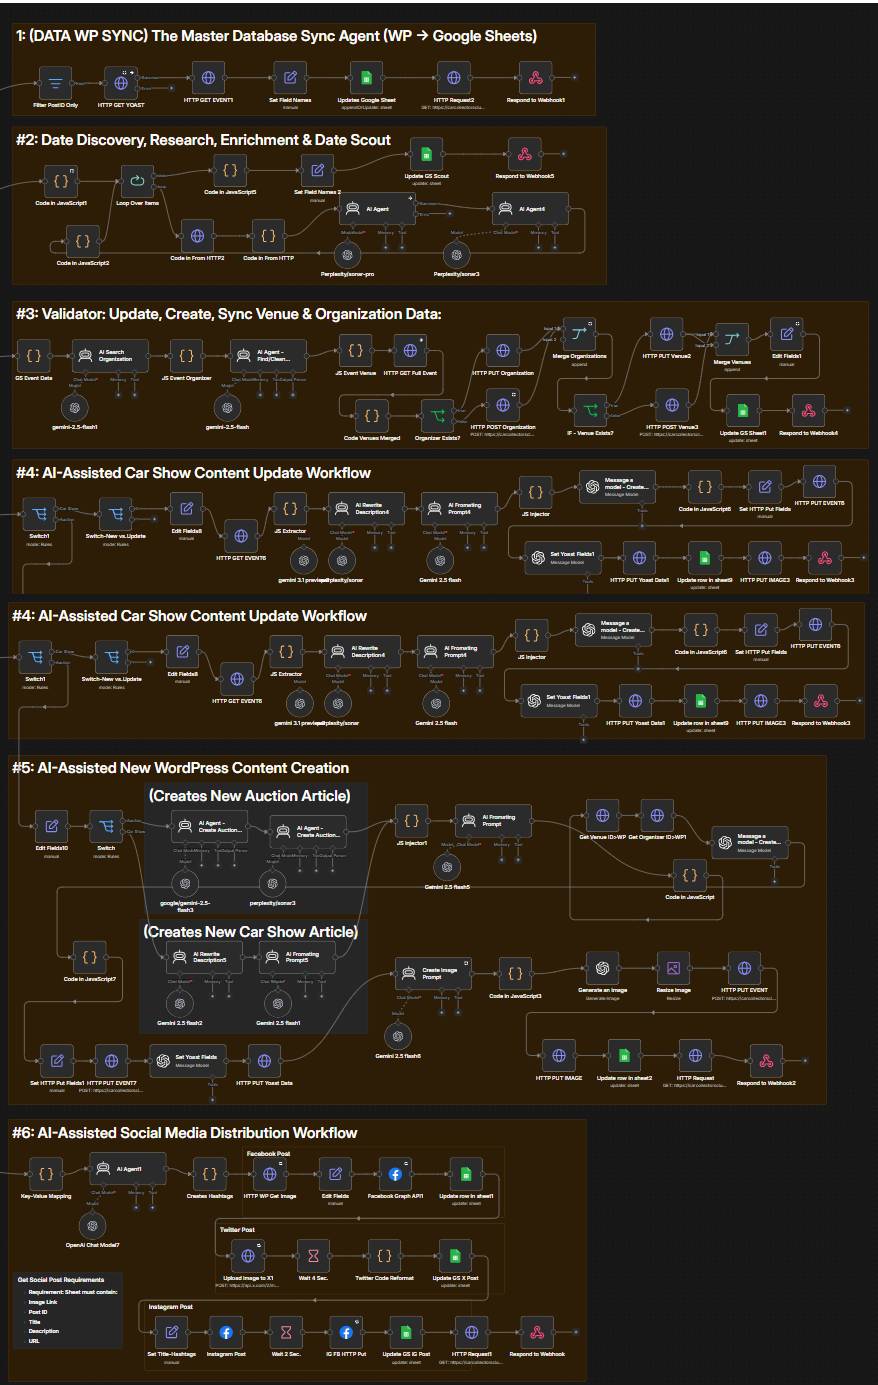Viewport: 878px width, 1385px height.
Task: Click the 'Get Social Post Requirements' note heading
Action: pos(61,1279)
